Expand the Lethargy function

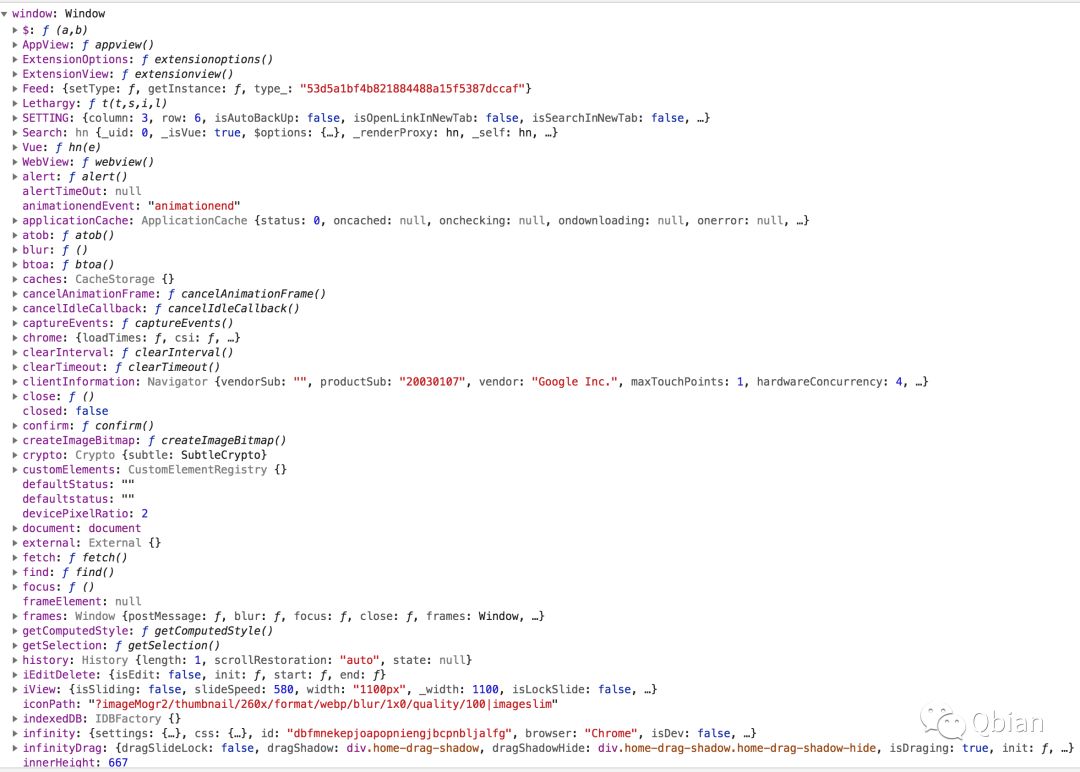(x=14, y=103)
